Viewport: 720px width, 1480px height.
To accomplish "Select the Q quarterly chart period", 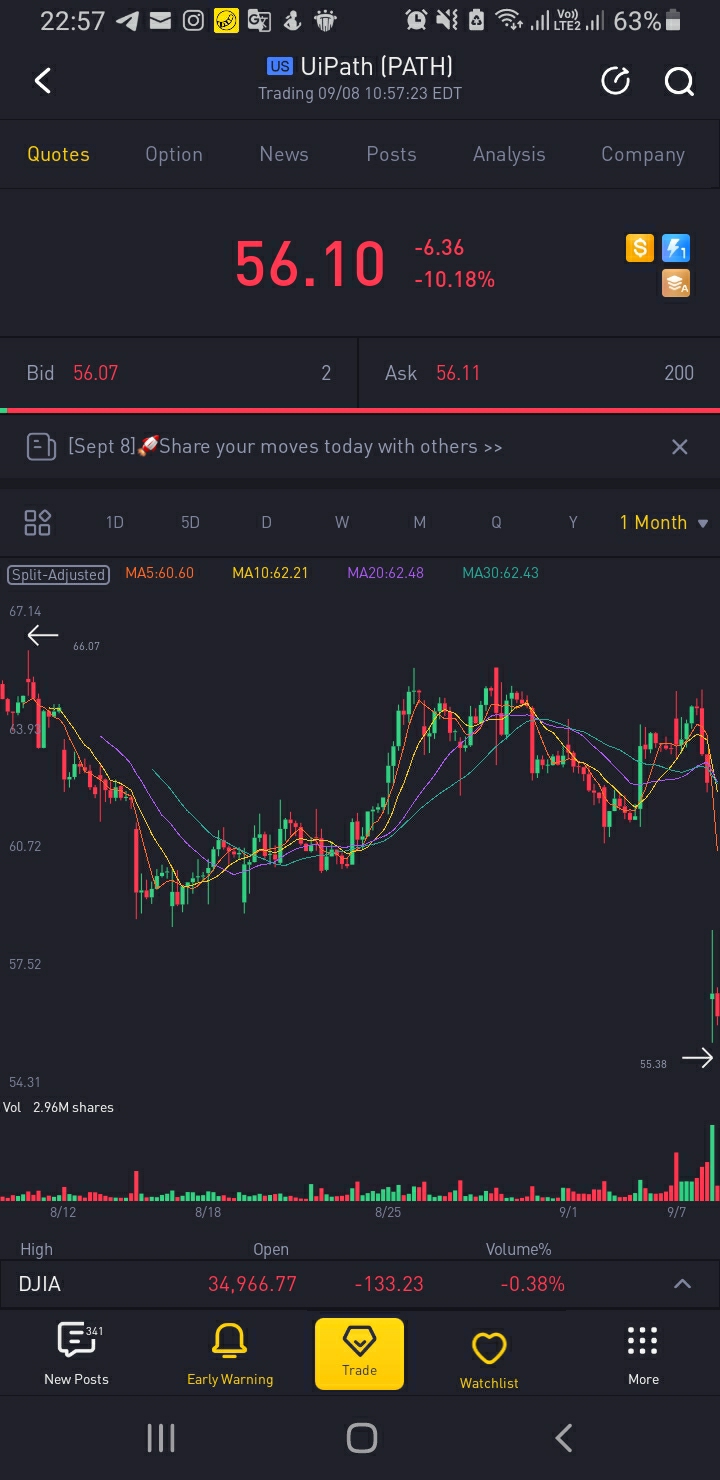I will (496, 522).
